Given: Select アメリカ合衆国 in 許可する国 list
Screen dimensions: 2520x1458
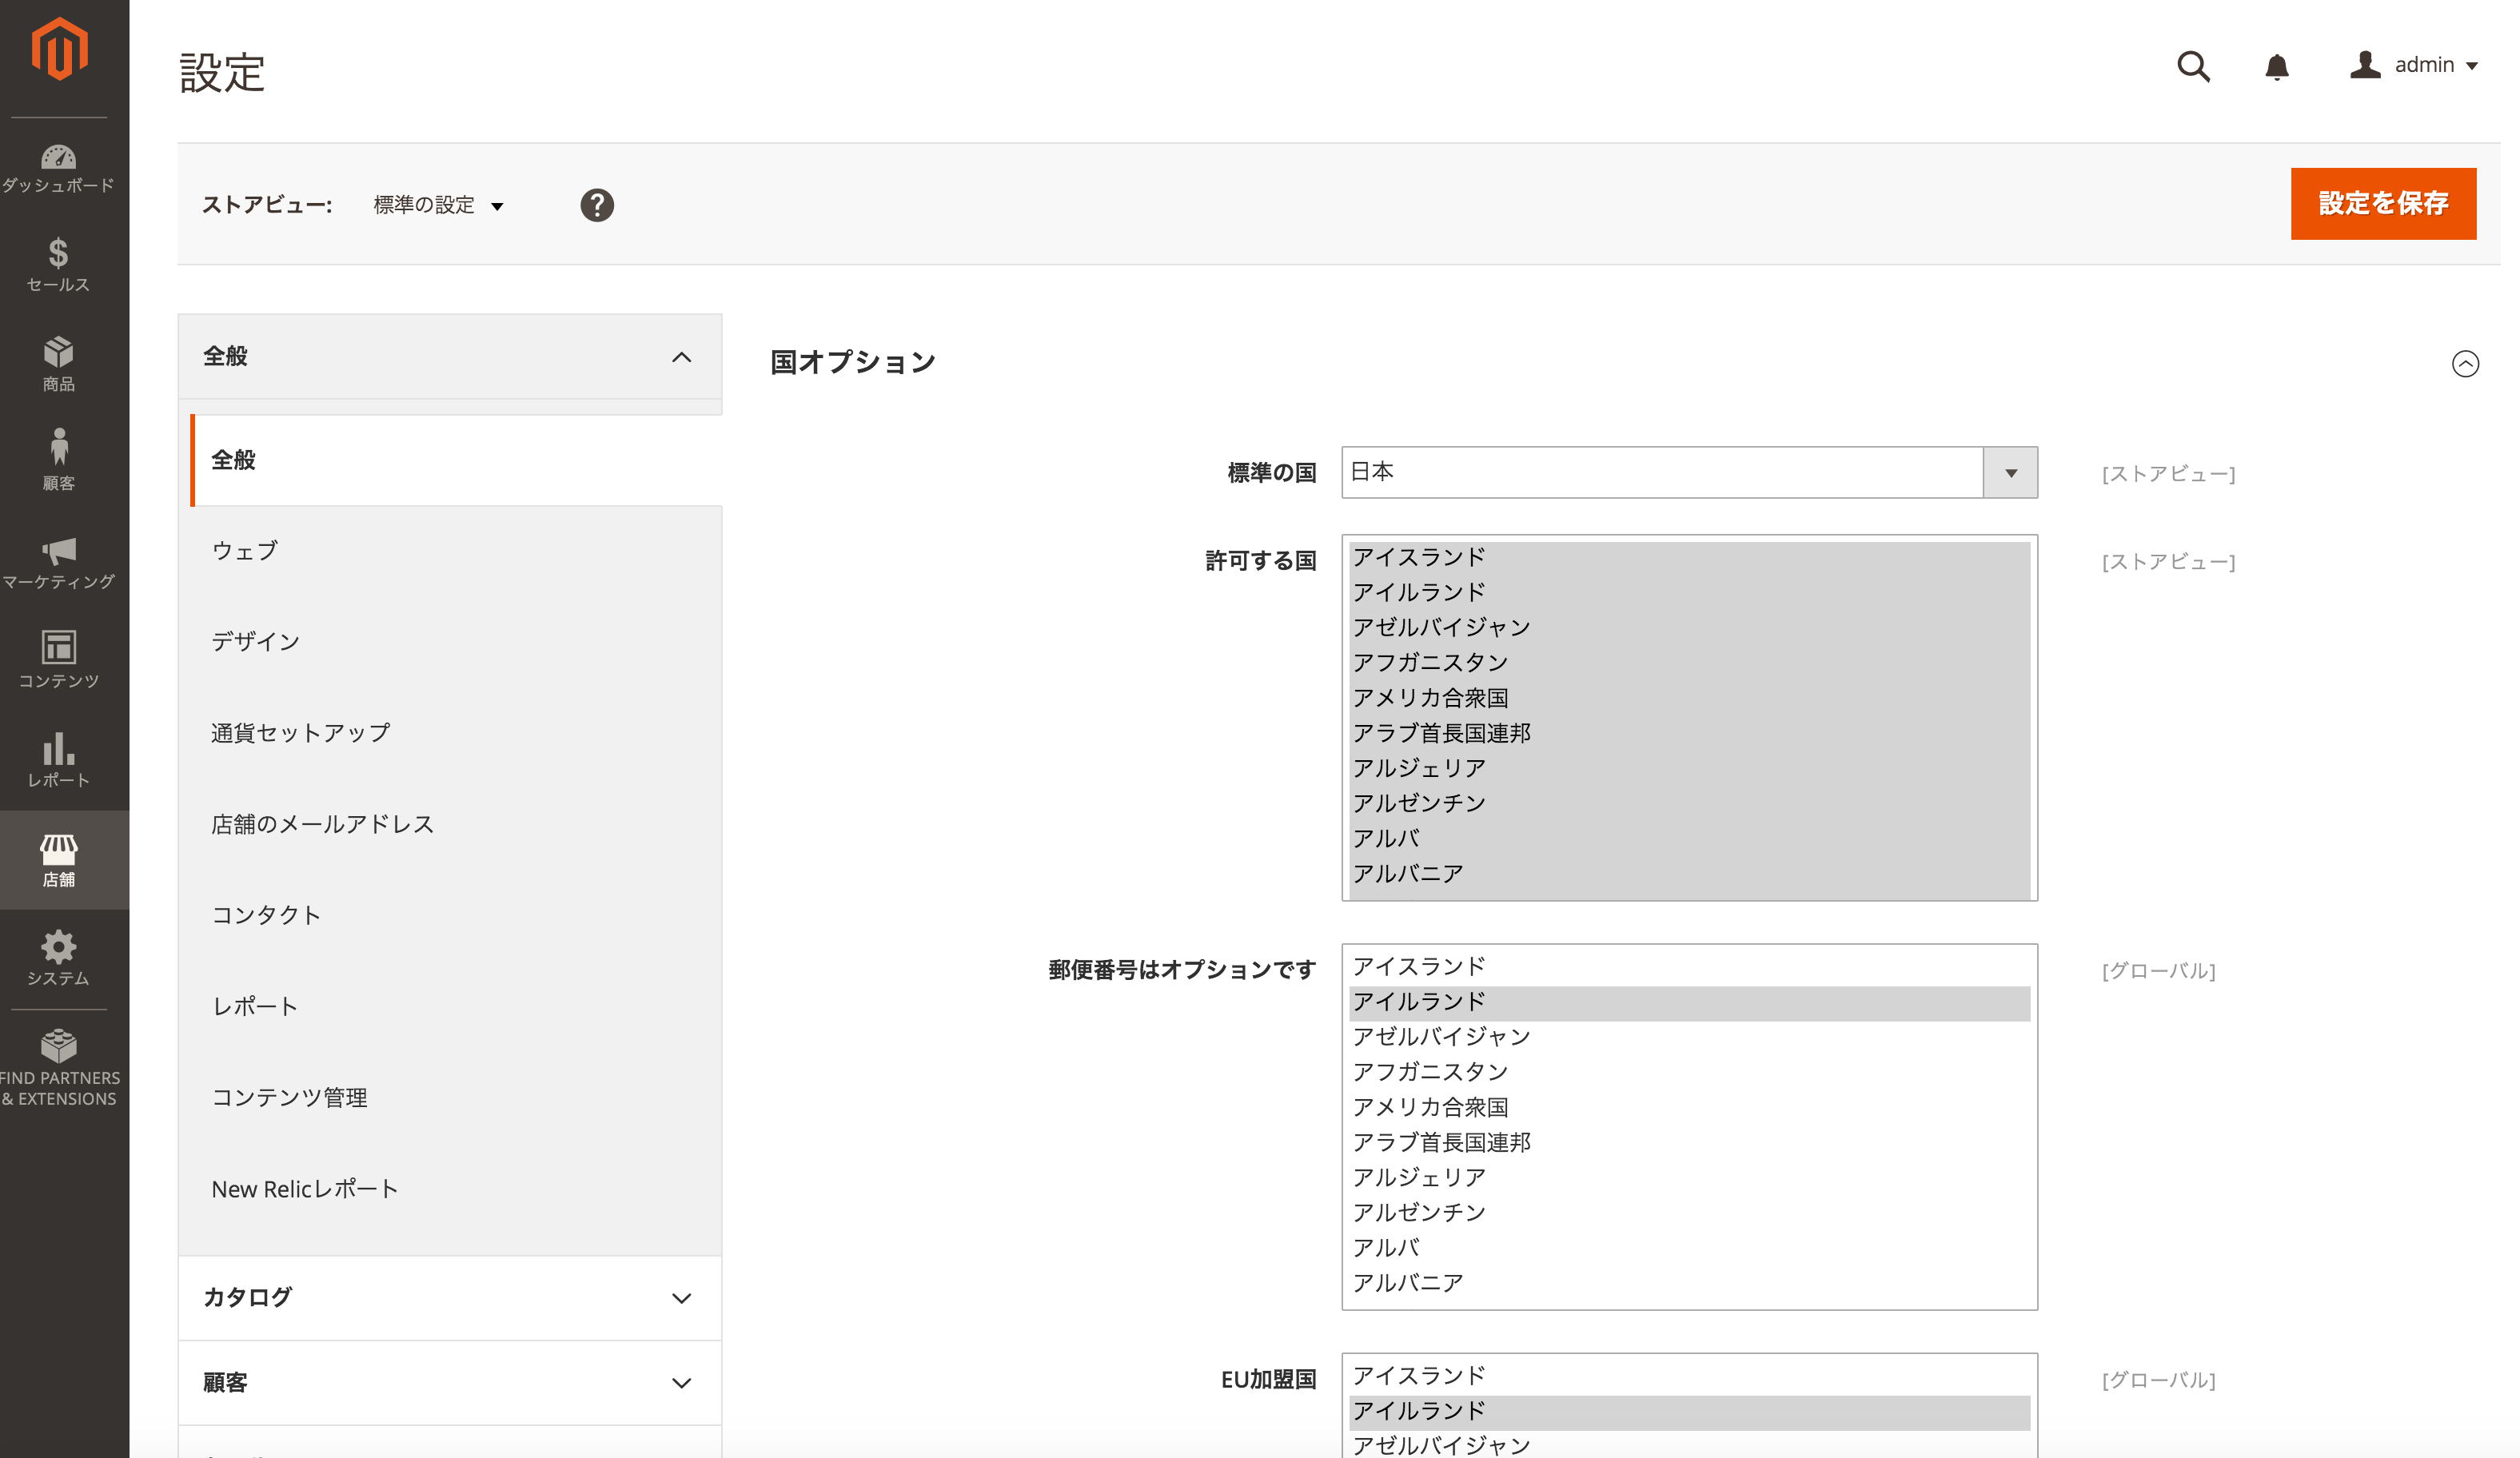Looking at the screenshot, I should click(x=1689, y=698).
